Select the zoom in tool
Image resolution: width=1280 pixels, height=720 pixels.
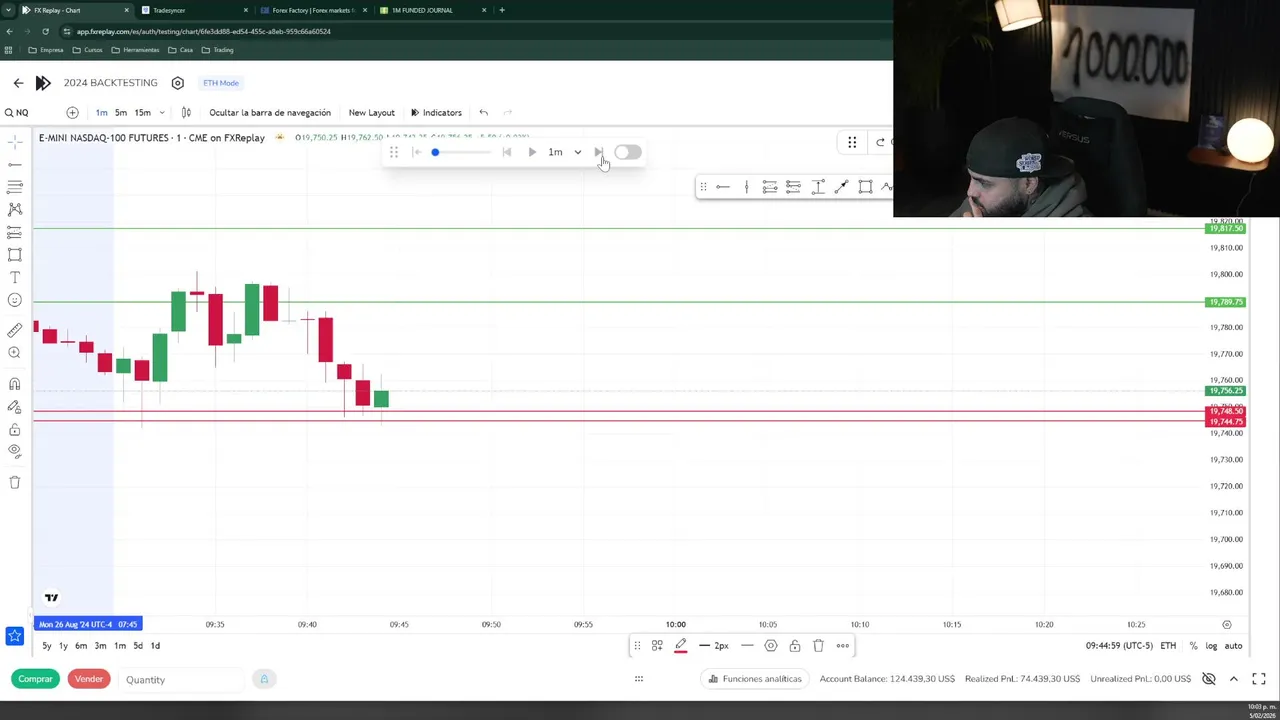[14, 352]
